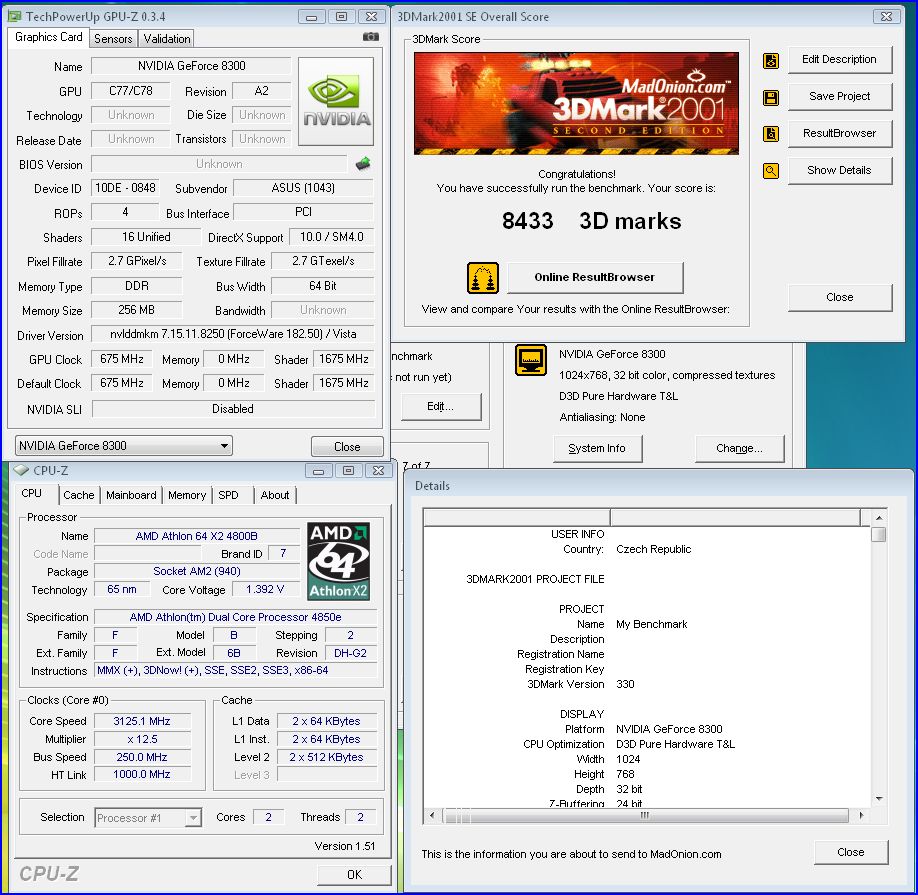
Task: Click the Specification field in CPU-Z
Action: tap(235, 617)
